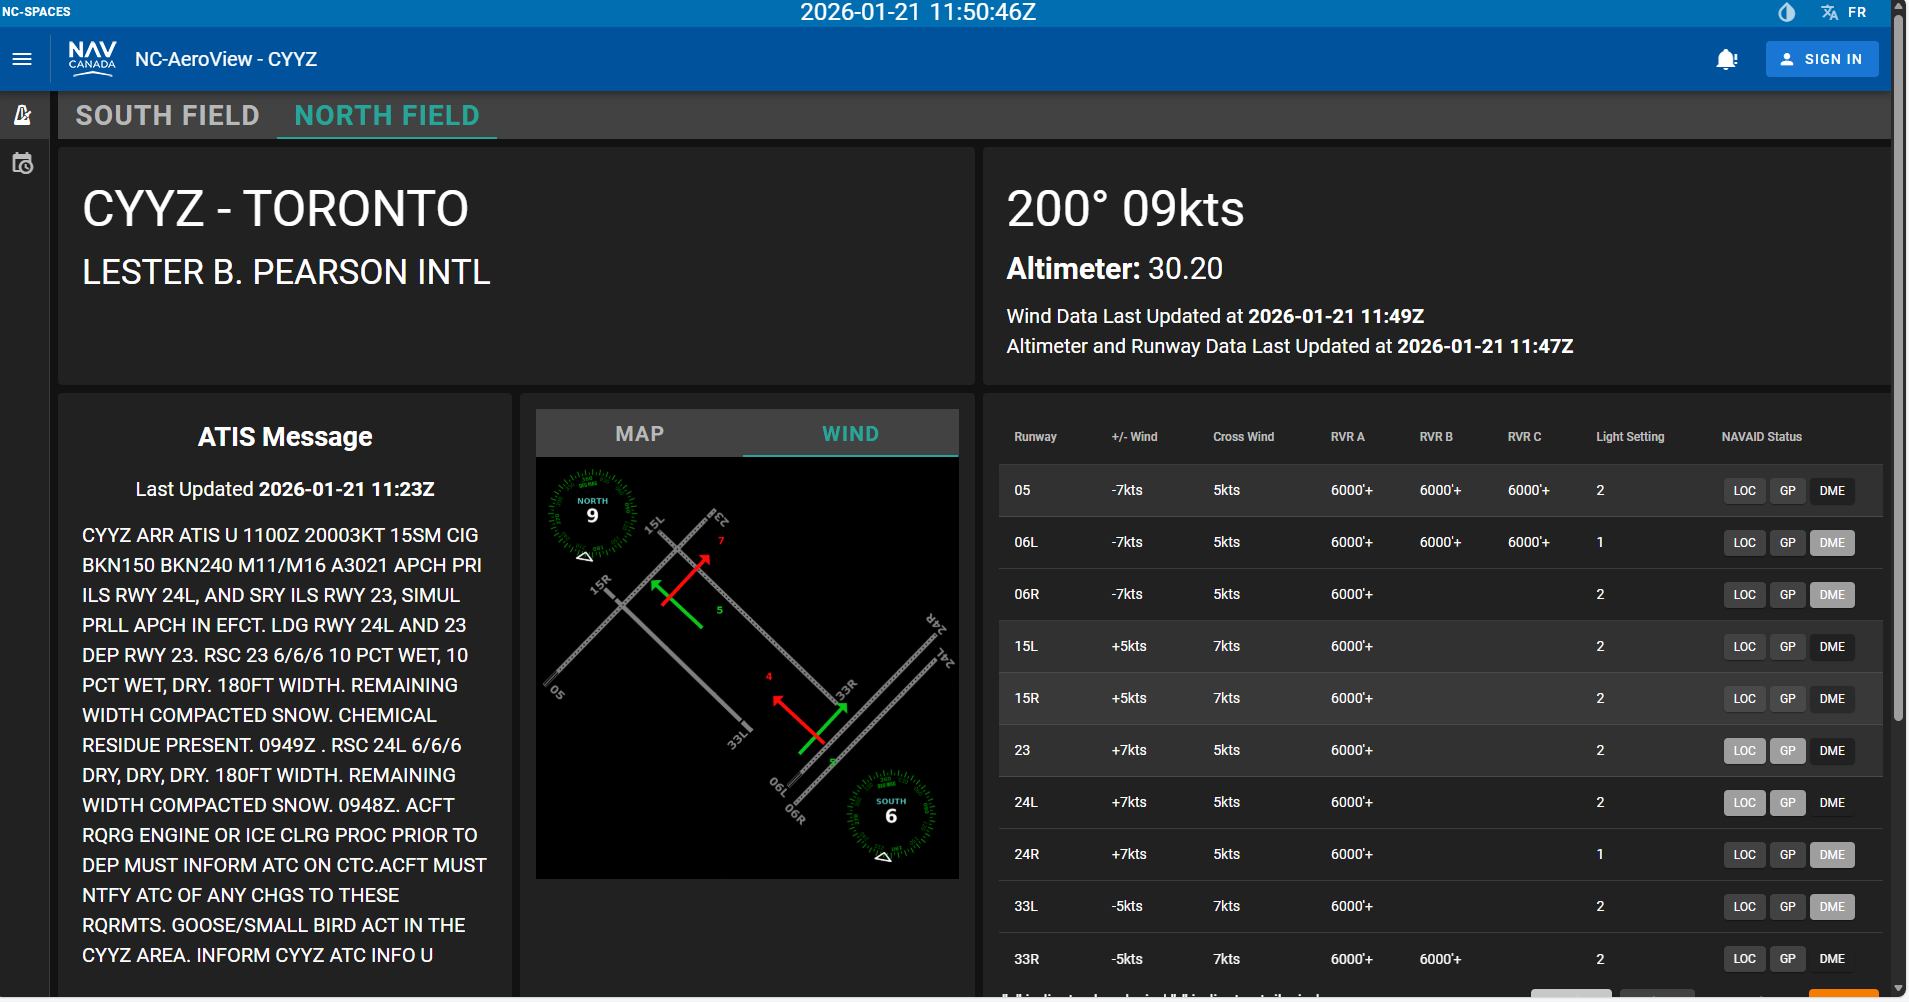
Task: Open the historical schedule calendar-clock icon
Action: click(23, 163)
